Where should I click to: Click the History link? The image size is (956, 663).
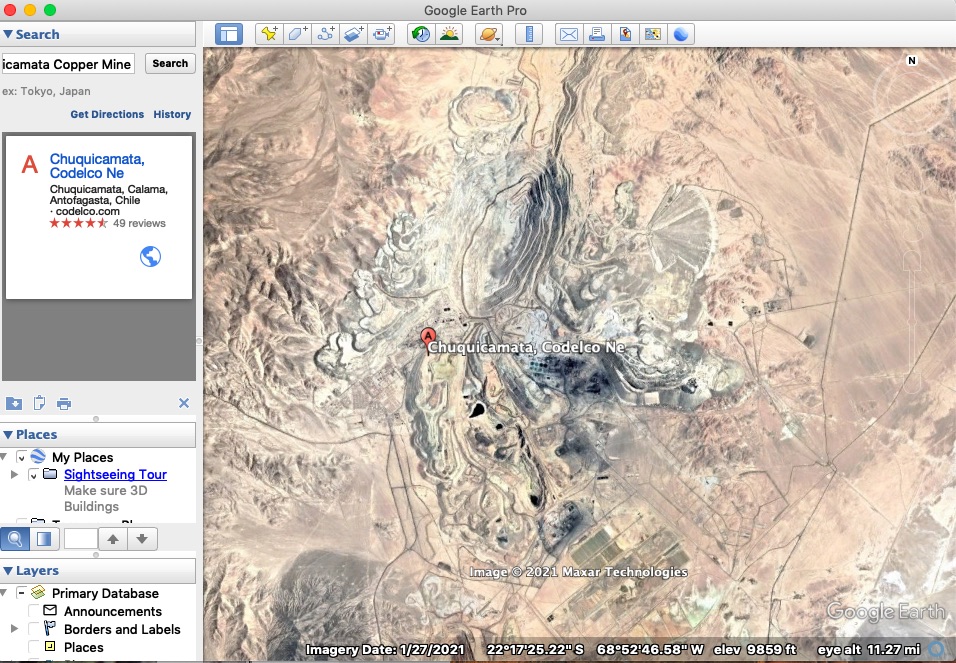point(172,114)
